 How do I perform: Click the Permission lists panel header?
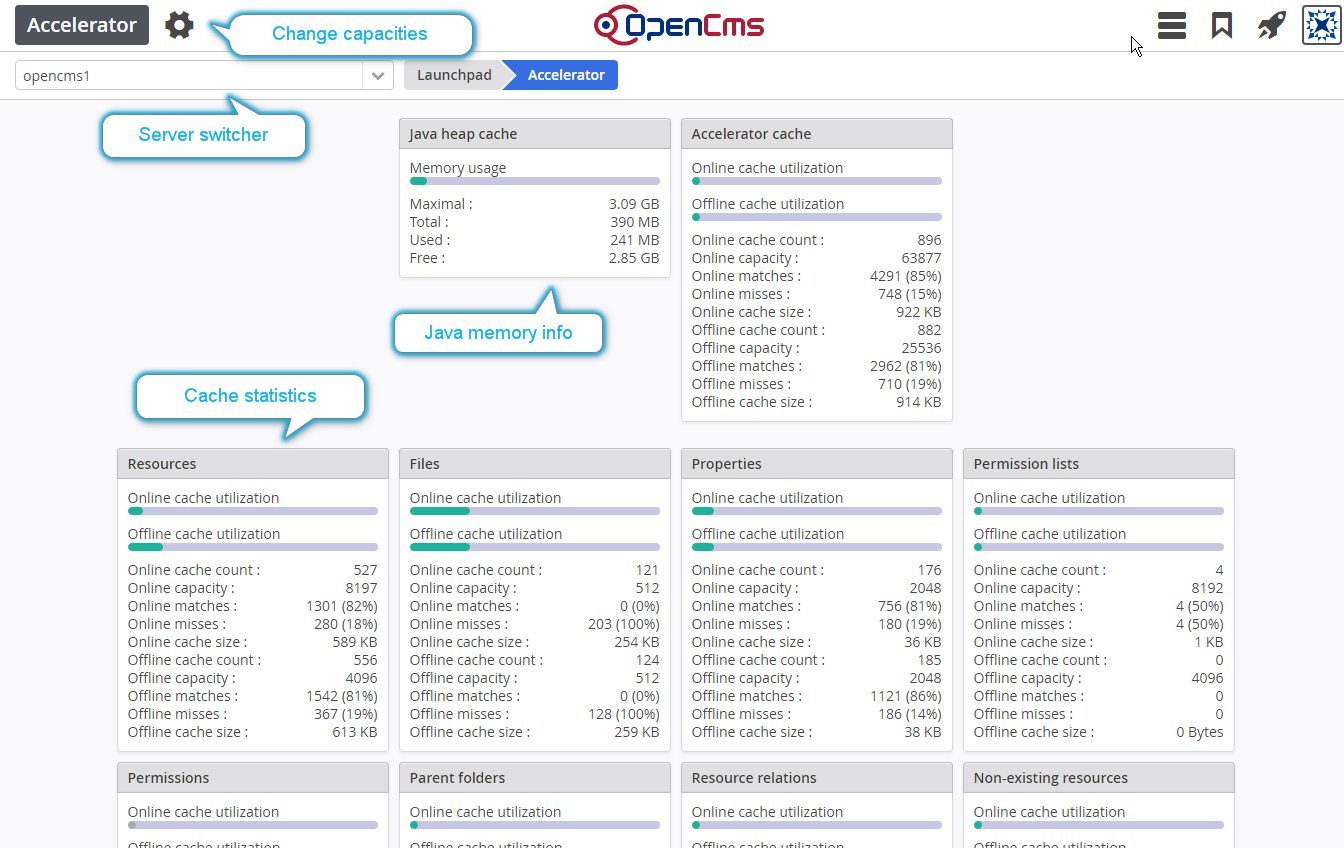point(1099,464)
